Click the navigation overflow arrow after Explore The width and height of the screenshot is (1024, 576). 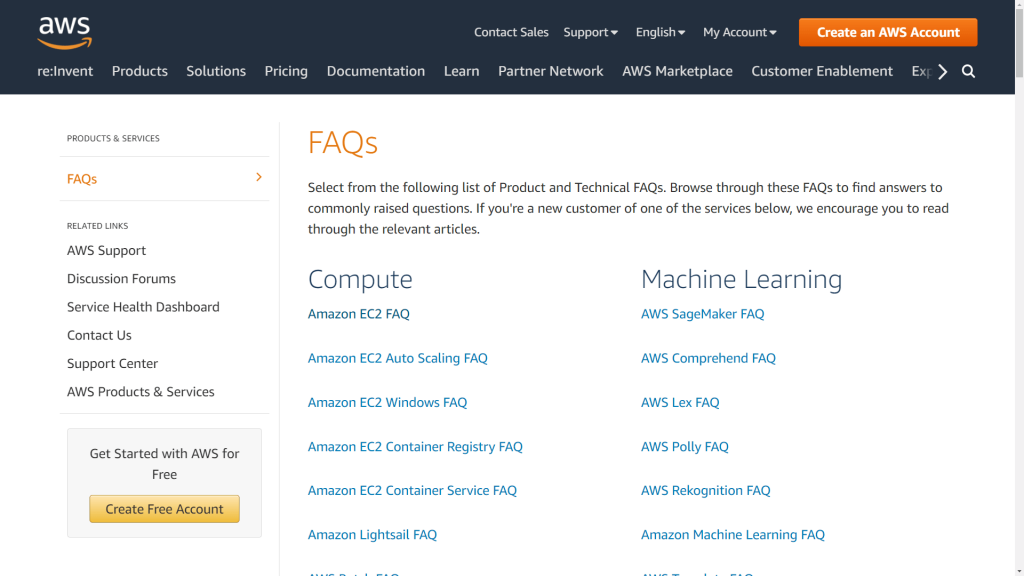(x=941, y=71)
